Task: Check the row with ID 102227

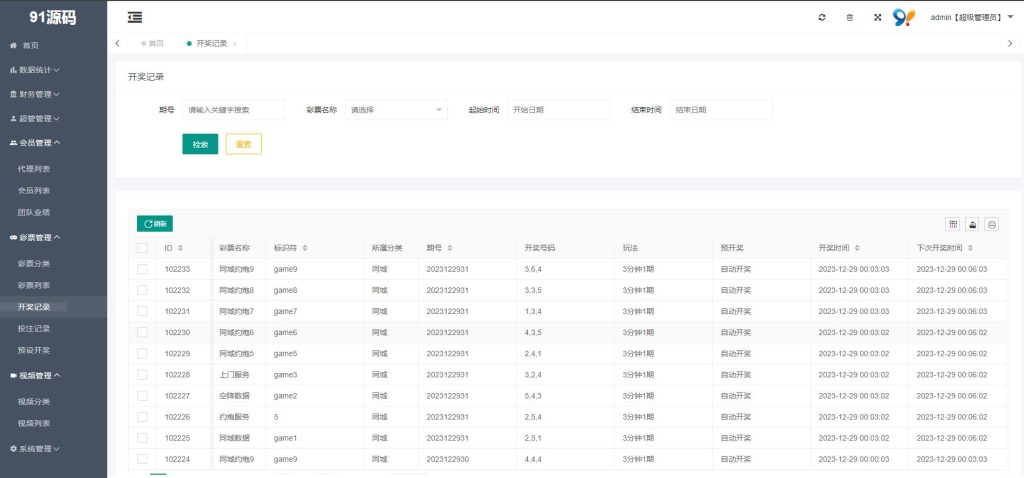Action: pyautogui.click(x=142, y=396)
